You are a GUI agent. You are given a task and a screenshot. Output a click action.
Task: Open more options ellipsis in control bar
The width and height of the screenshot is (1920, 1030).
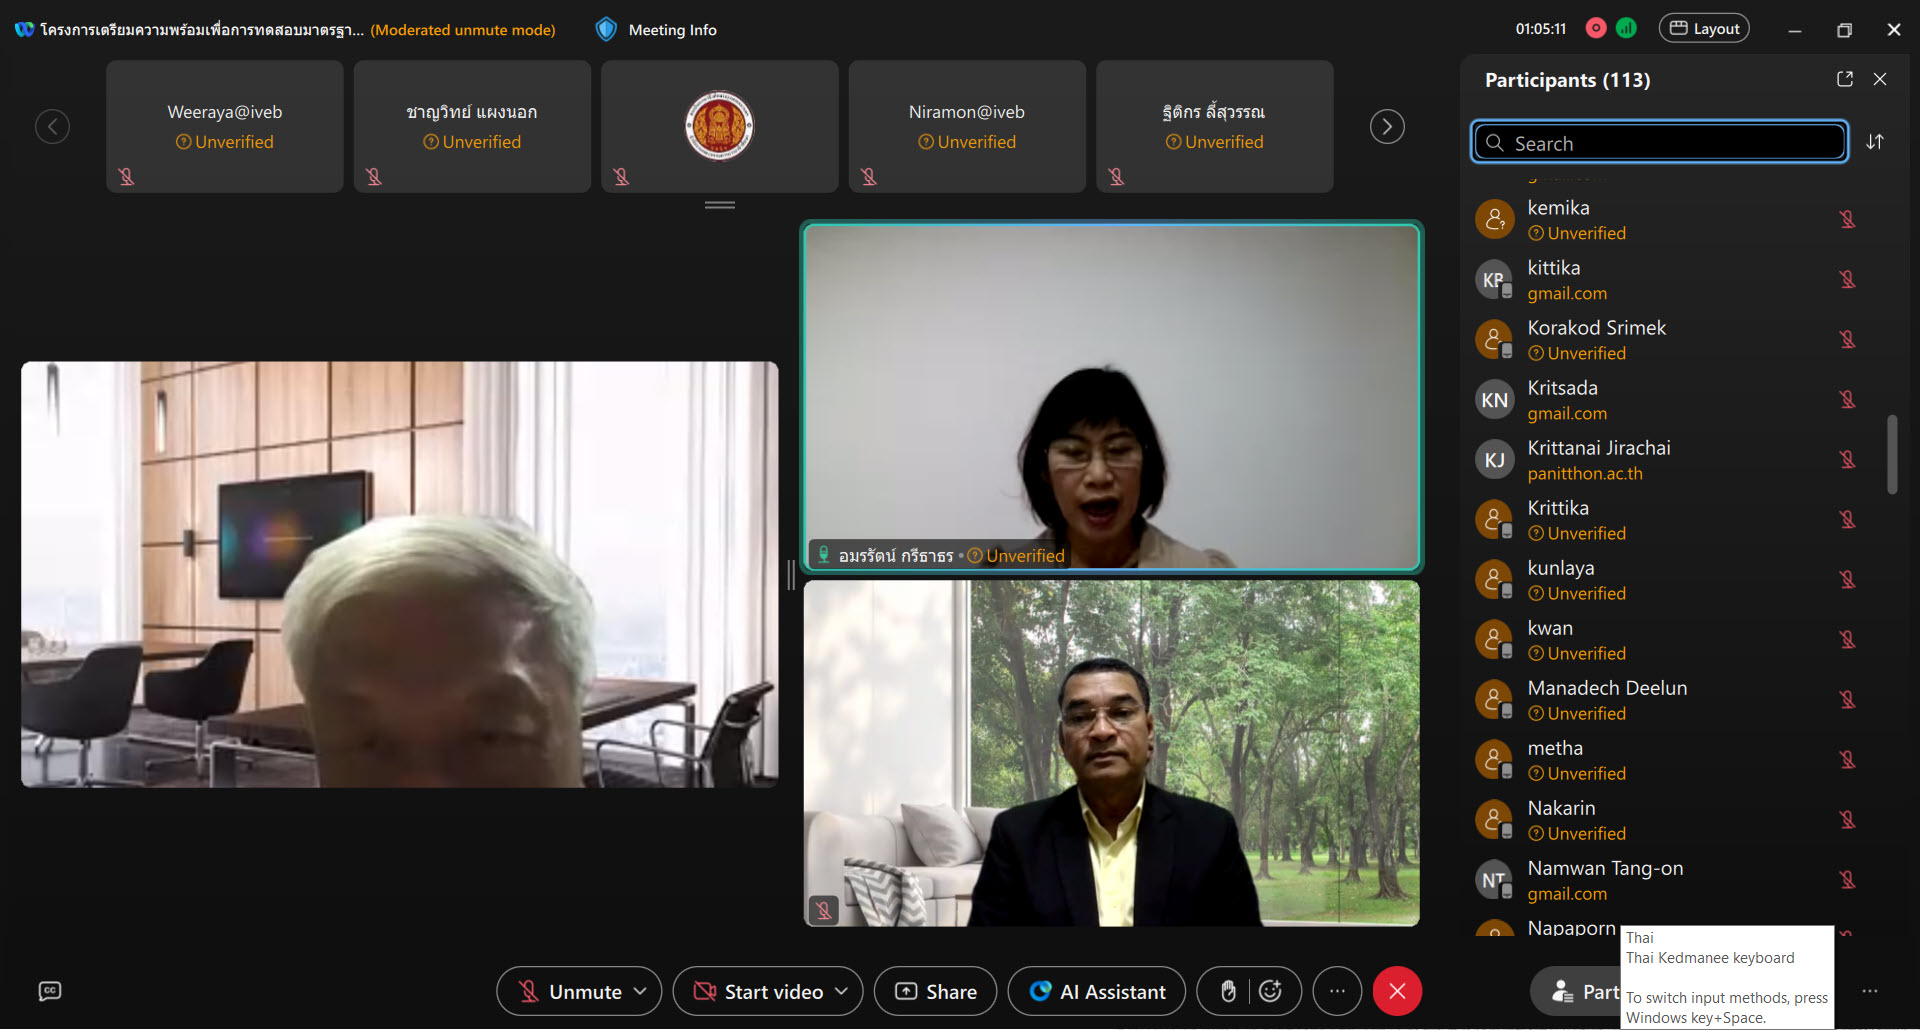click(x=1337, y=991)
